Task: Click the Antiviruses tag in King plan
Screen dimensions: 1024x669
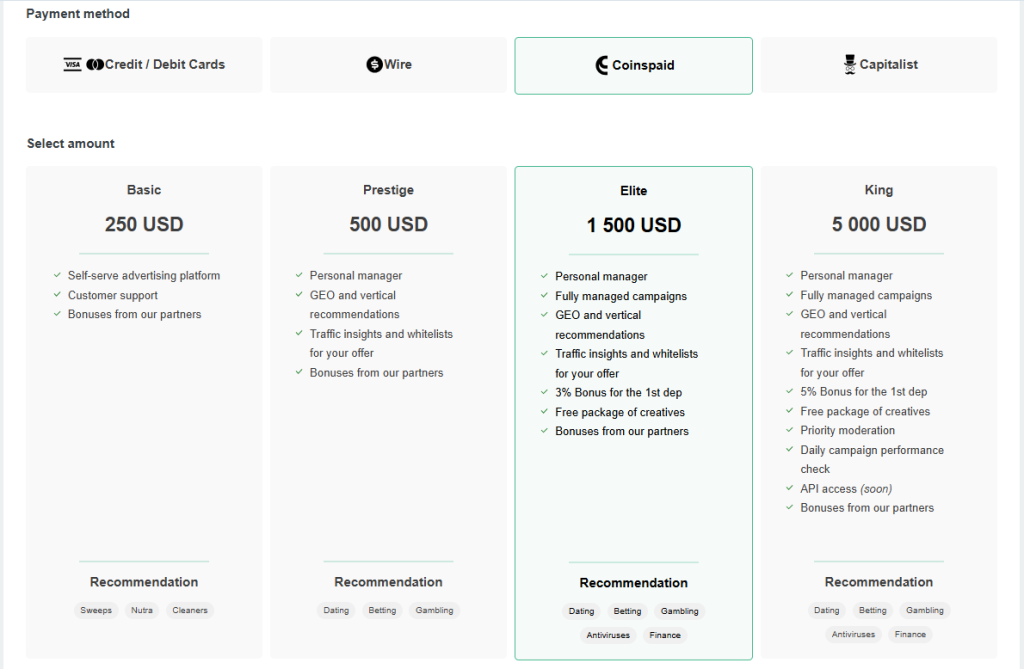Action: (x=853, y=634)
